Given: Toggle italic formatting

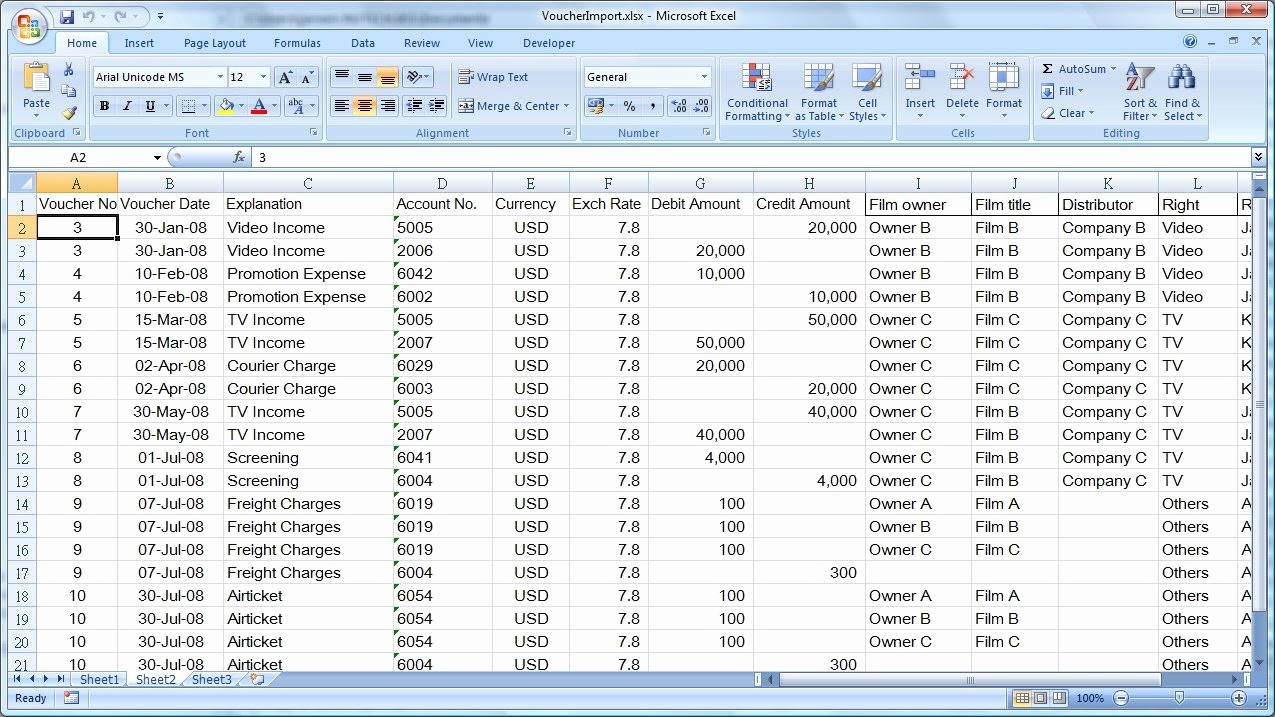Looking at the screenshot, I should 125,106.
